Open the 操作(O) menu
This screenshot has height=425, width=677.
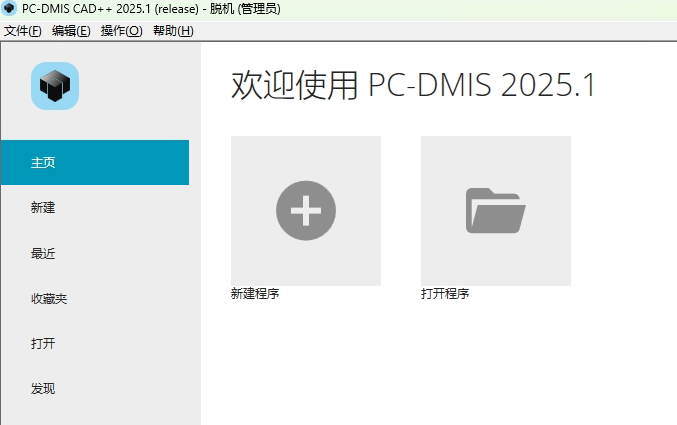tap(121, 31)
